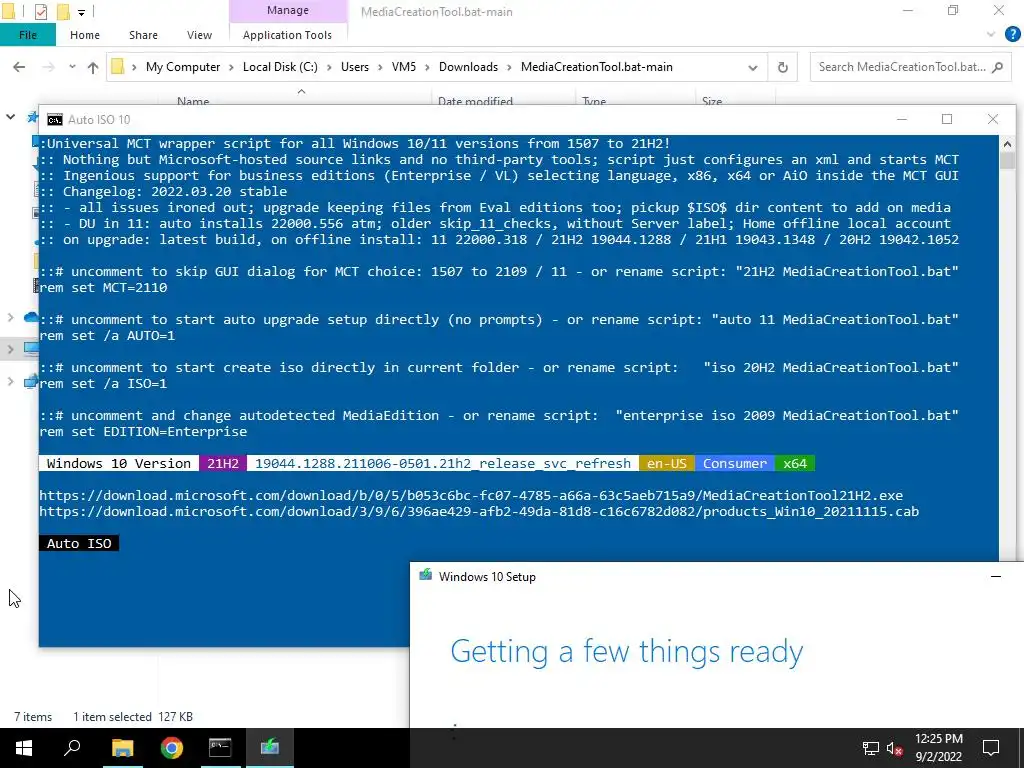Click the Auto ISO 10 console icon
This screenshot has height=768, width=1024.
pyautogui.click(x=55, y=120)
